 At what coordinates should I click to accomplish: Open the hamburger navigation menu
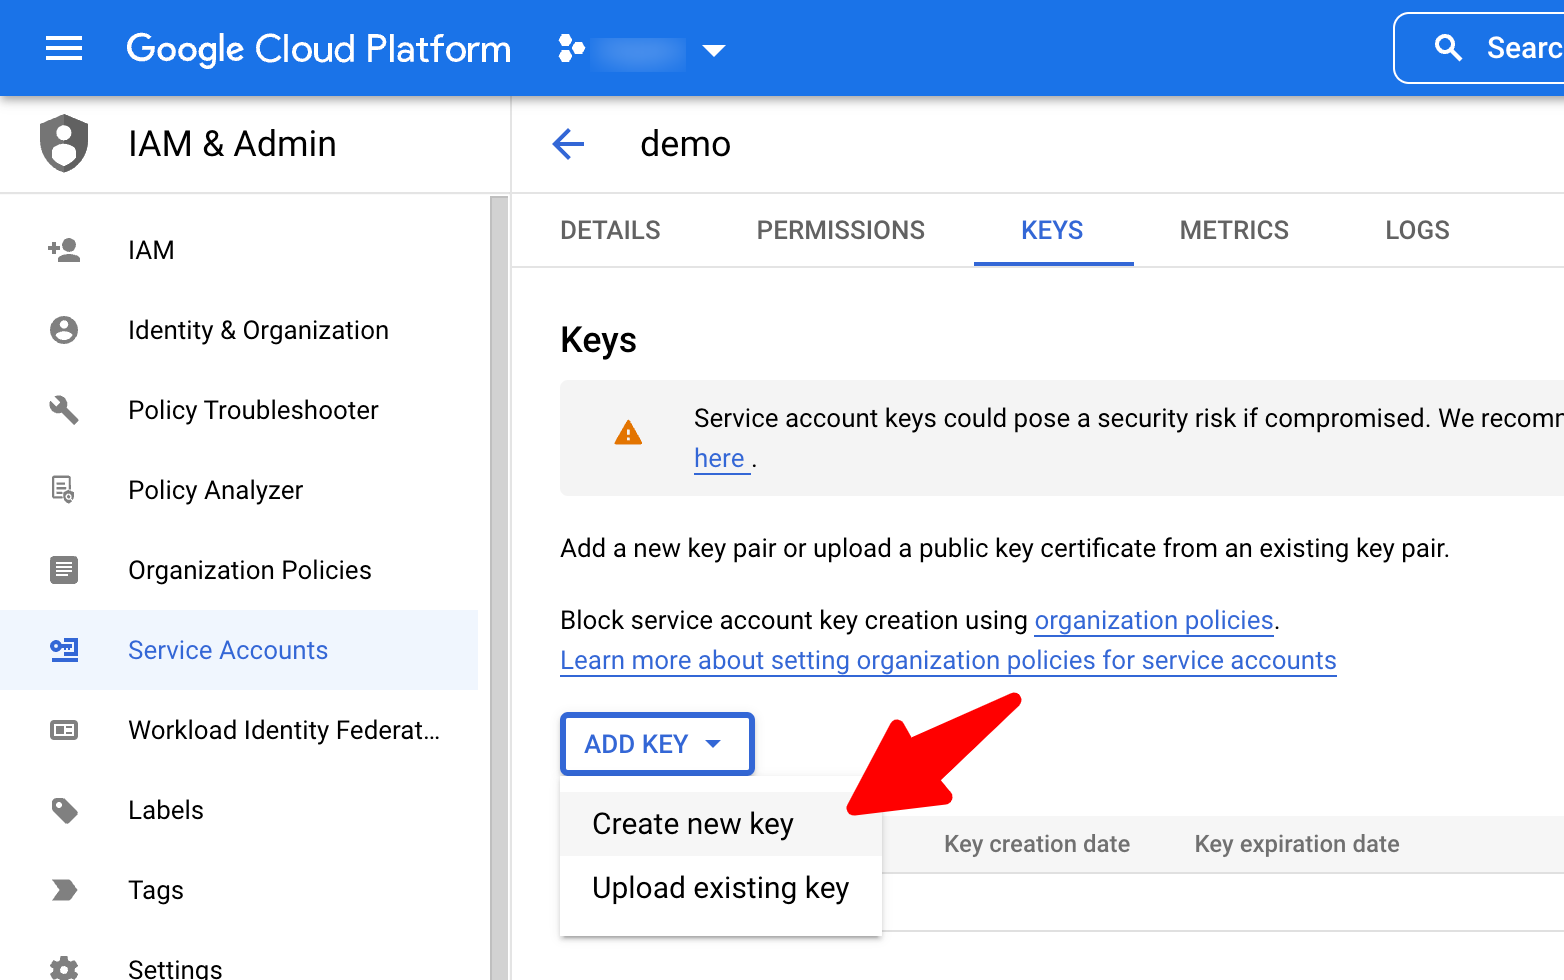point(64,48)
